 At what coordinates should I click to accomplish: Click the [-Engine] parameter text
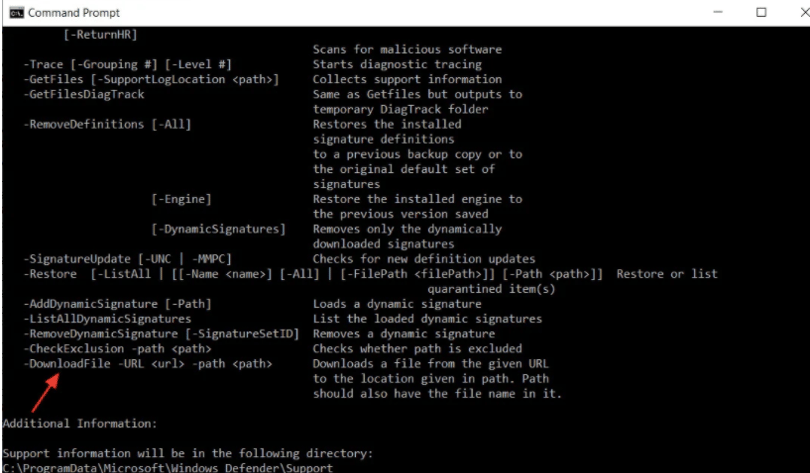[x=181, y=199]
